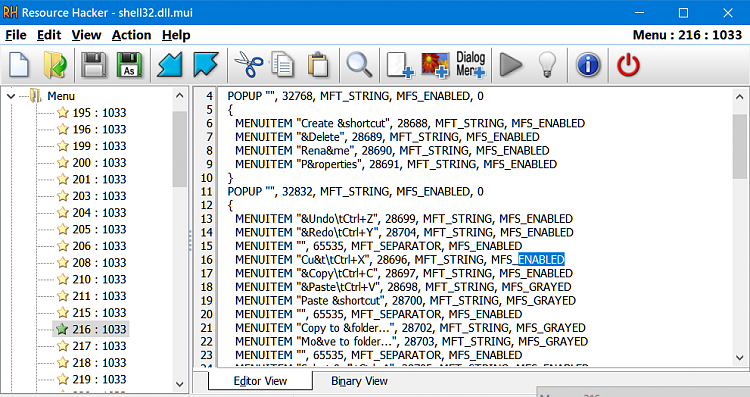This screenshot has width=750, height=397.
Task: Select resource 211 : 1033
Action: (x=99, y=296)
